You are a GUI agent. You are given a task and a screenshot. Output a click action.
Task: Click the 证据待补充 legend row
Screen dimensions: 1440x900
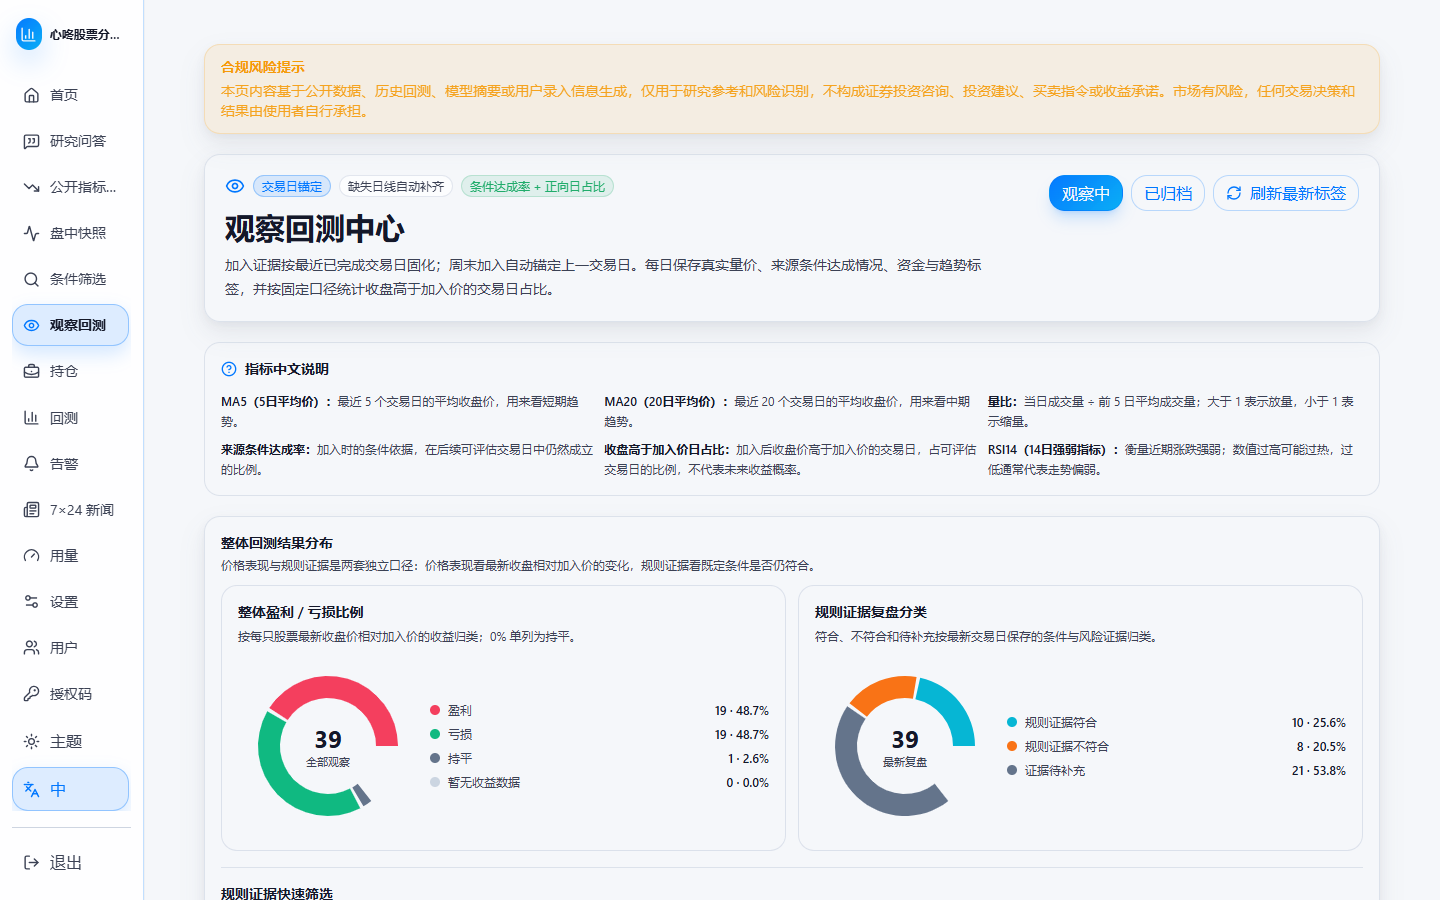(x=1176, y=770)
